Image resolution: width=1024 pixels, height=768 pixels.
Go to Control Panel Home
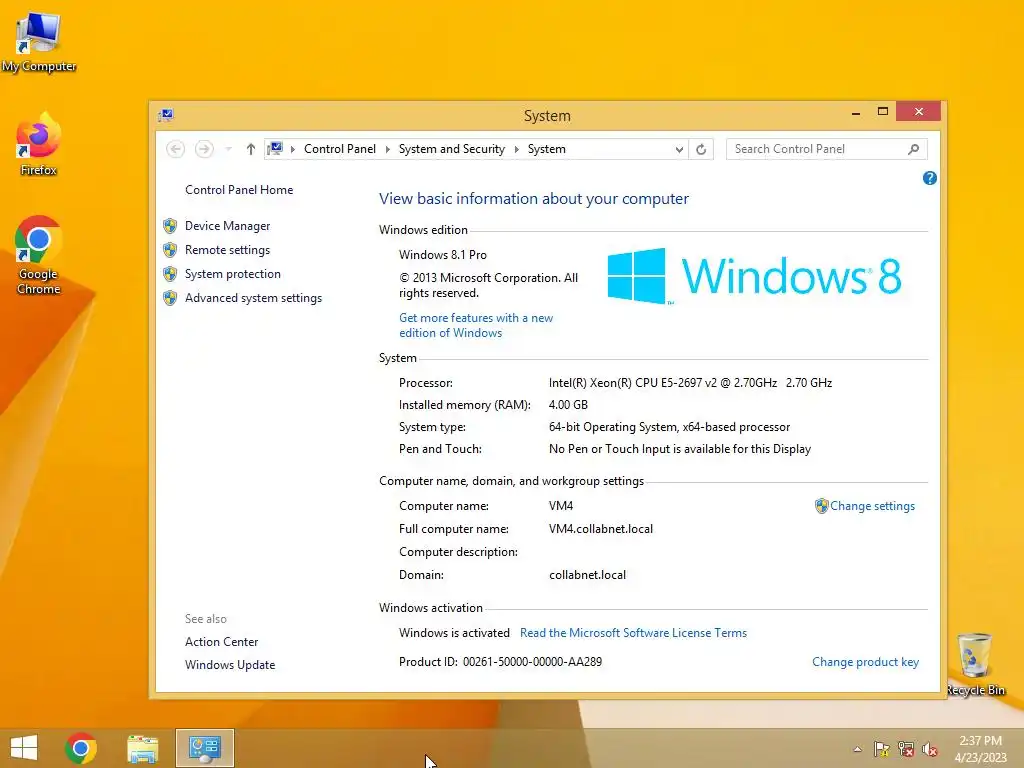click(x=239, y=190)
